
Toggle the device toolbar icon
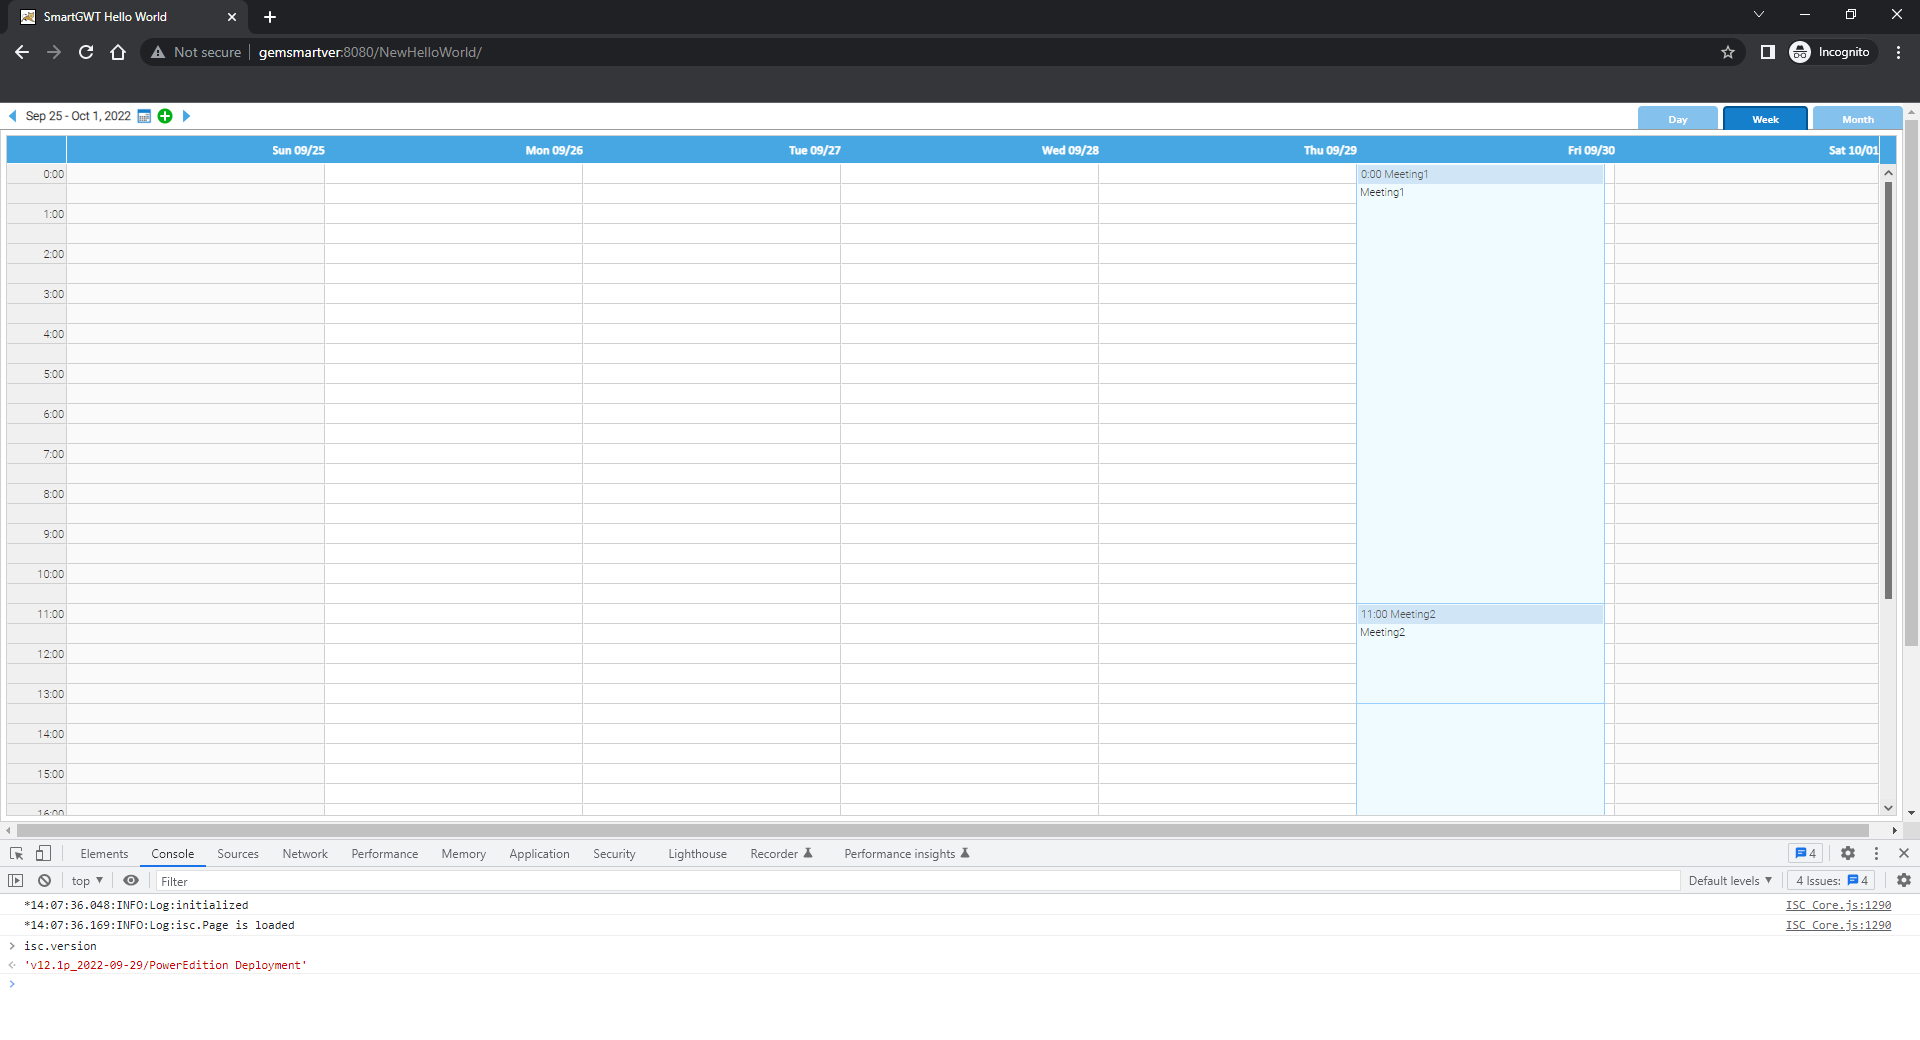tap(43, 853)
